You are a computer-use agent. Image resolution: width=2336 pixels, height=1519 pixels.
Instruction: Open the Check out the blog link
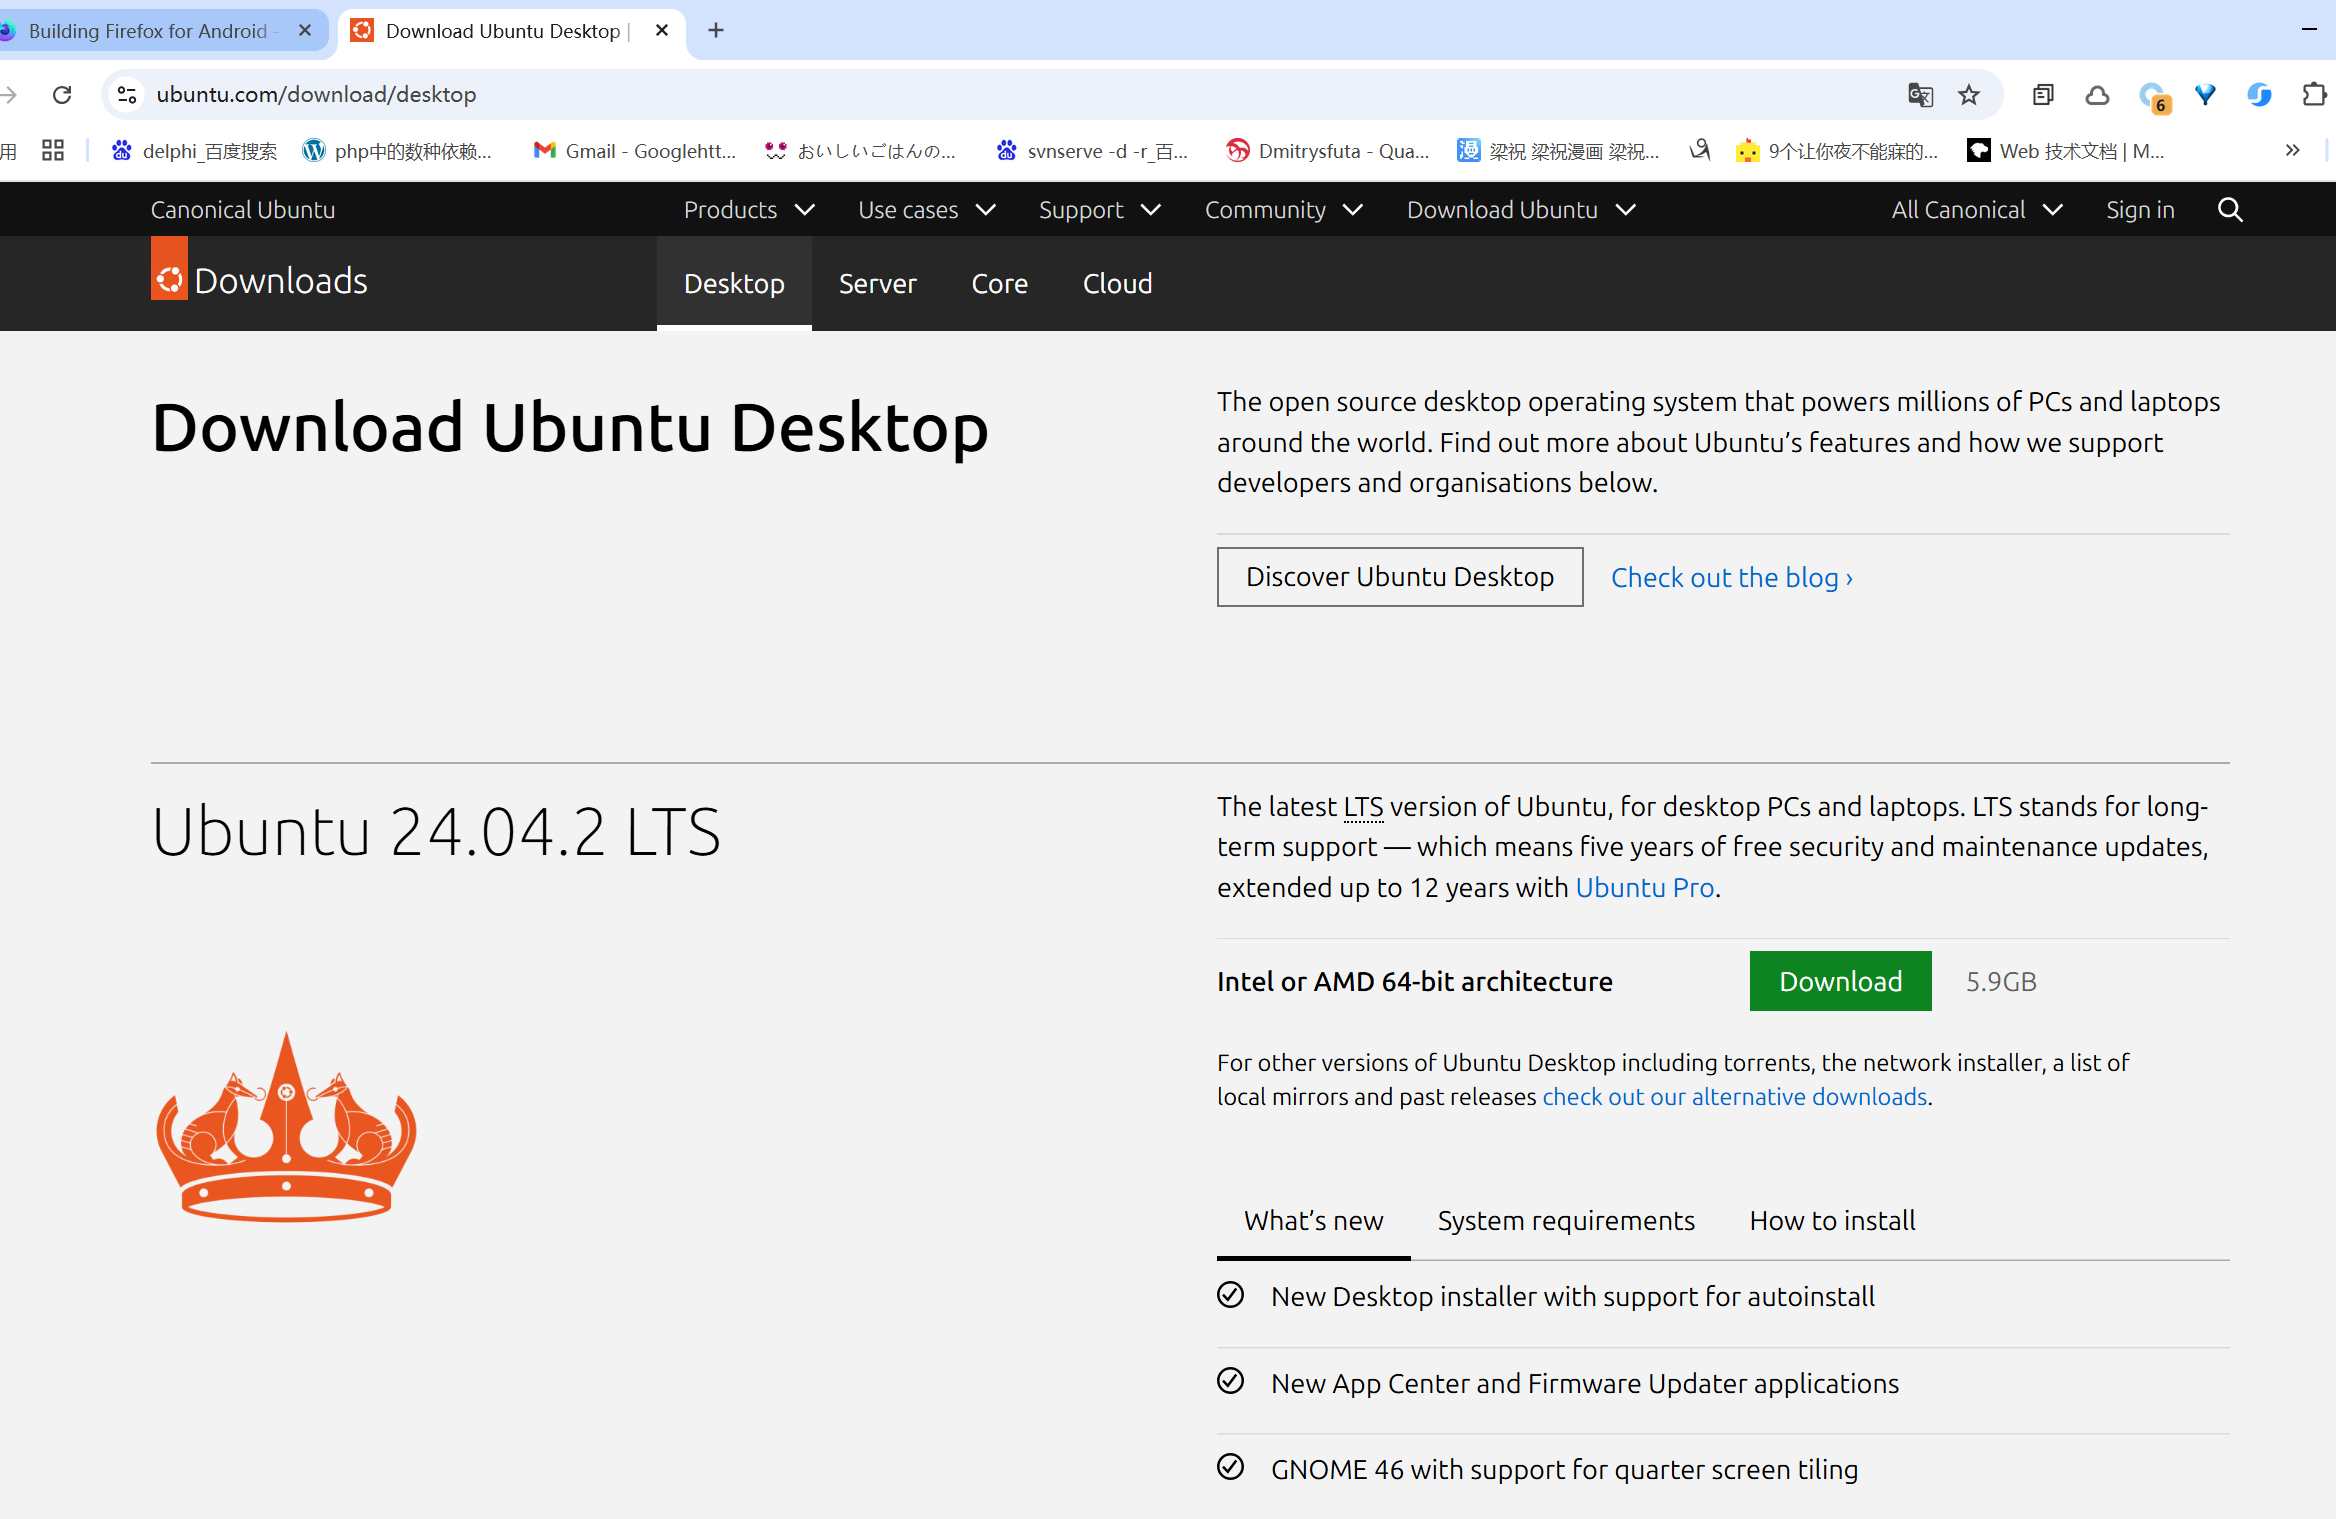[1732, 578]
